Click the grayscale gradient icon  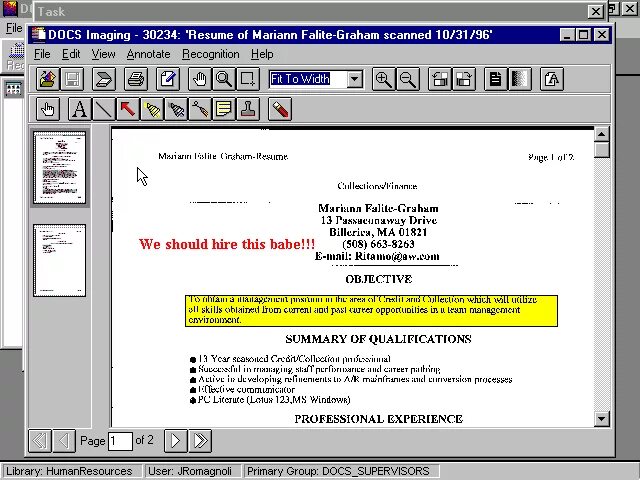520,79
